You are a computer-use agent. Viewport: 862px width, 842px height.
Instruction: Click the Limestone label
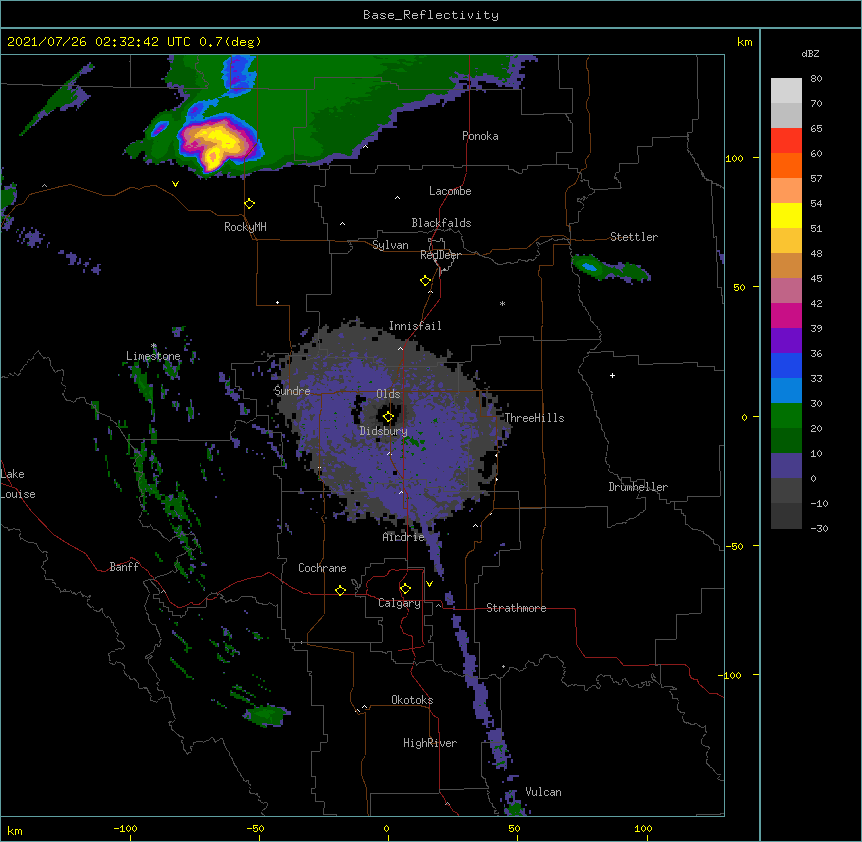153,356
